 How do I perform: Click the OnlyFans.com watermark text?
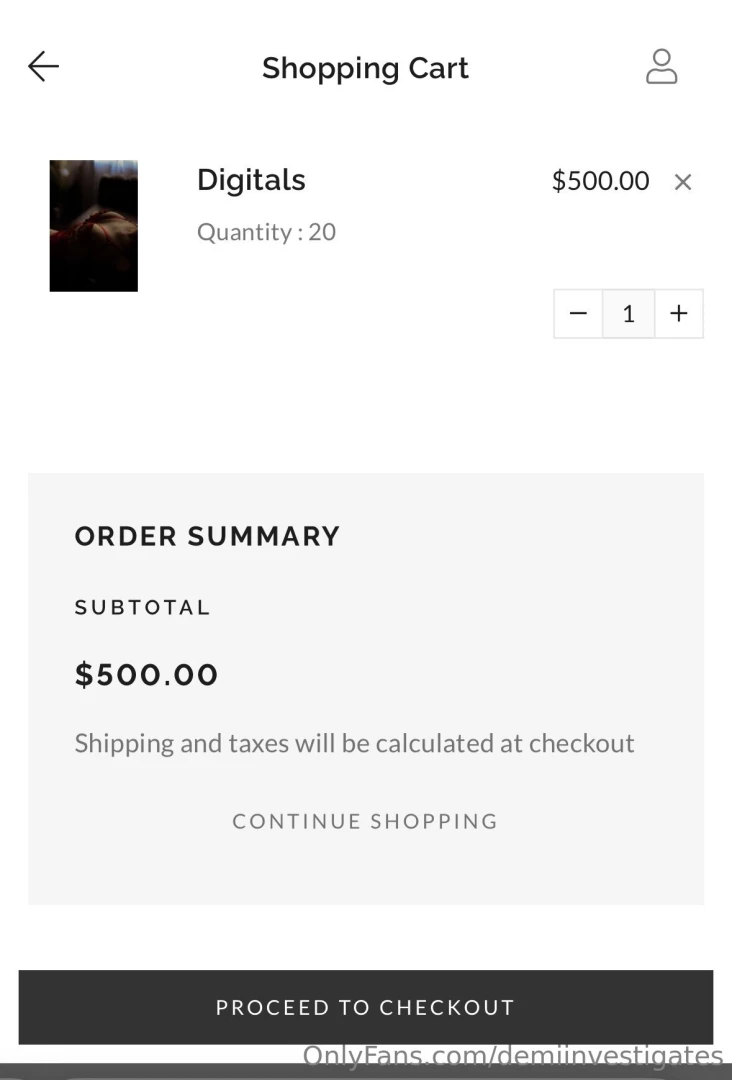(512, 1056)
